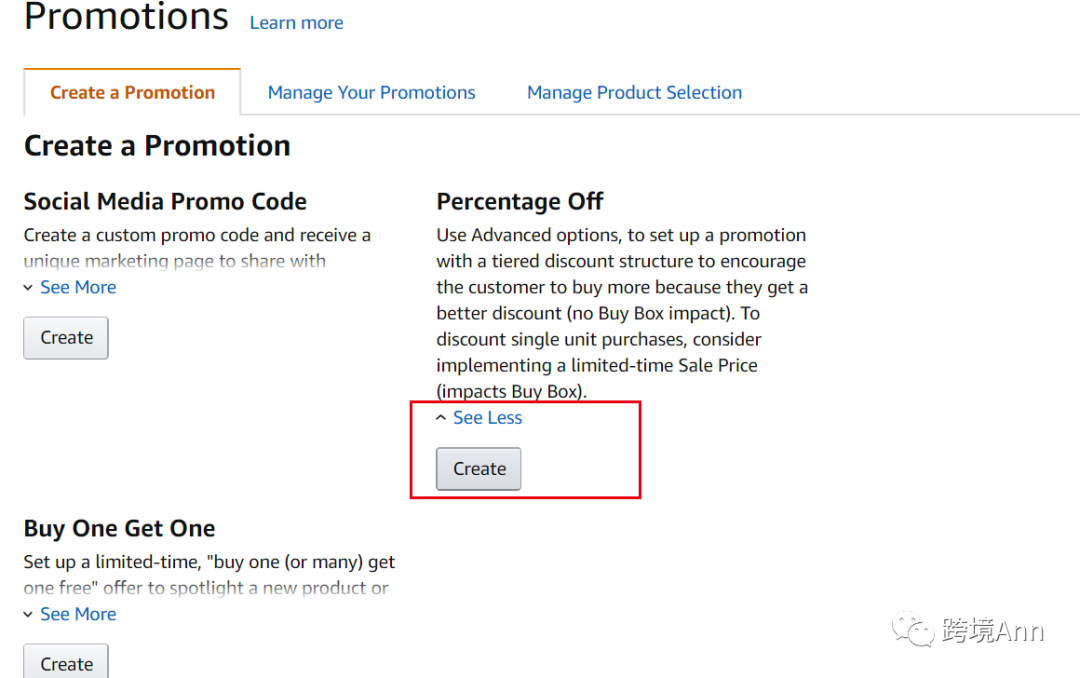Expand See More under Buy One Get One
This screenshot has height=678, width=1080.
pos(77,614)
